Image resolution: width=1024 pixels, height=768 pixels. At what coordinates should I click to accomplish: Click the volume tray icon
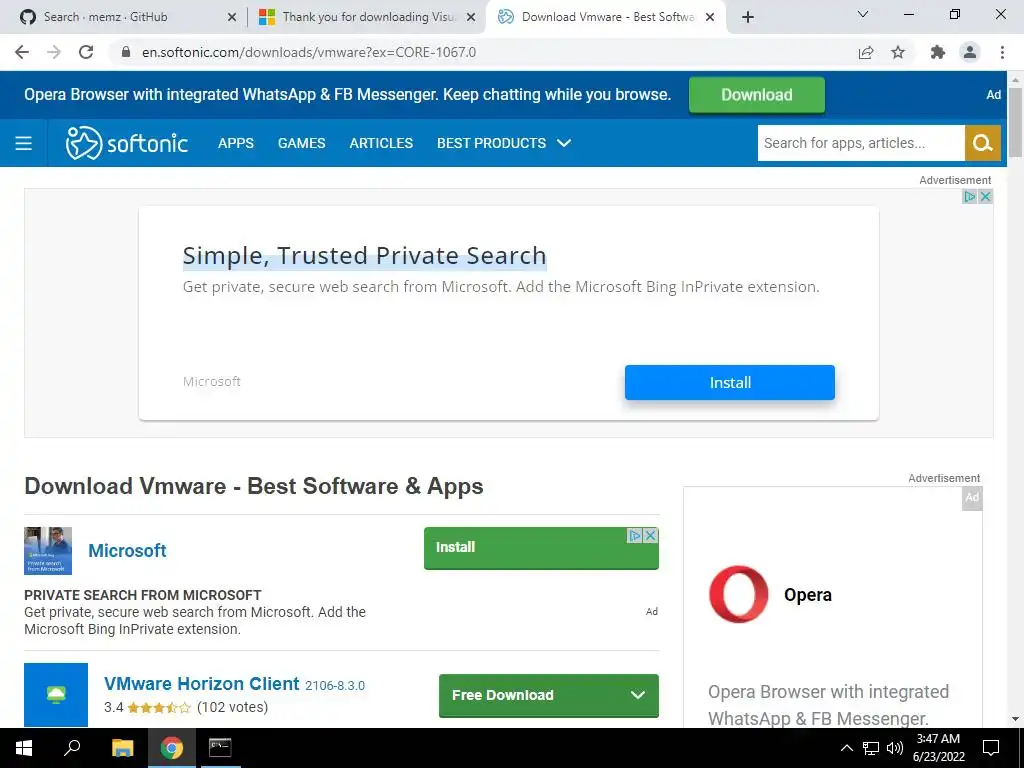(895, 748)
